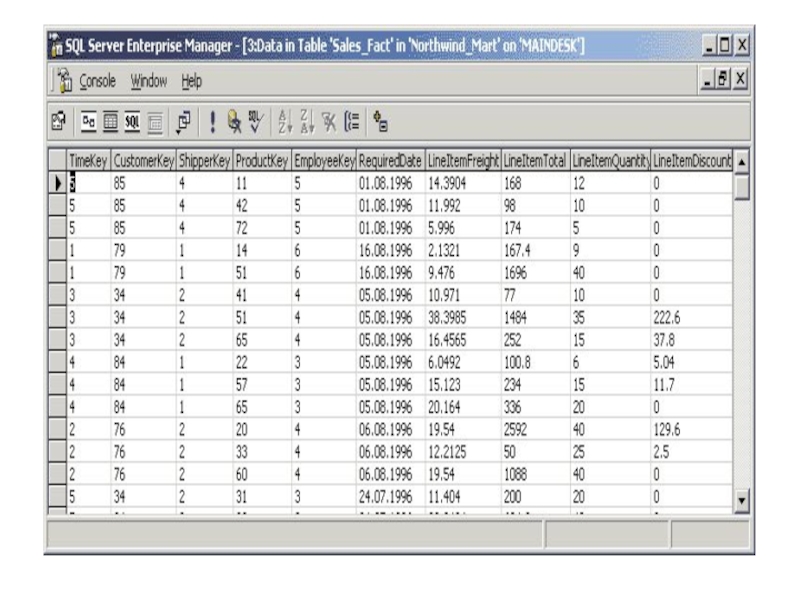Screen dimensions: 800x600
Task: Select the ProductKey column header
Action: coord(262,161)
